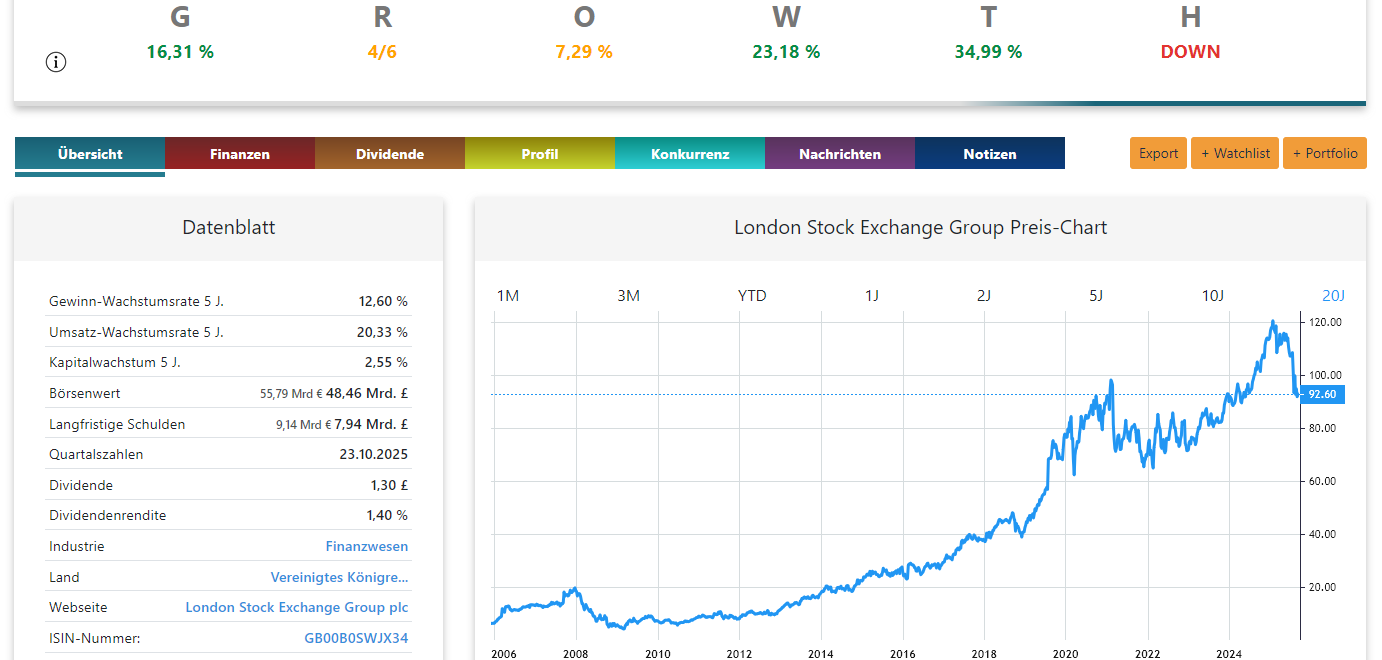Image resolution: width=1382 pixels, height=660 pixels.
Task: Click the 2020 x-axis label
Action: (x=1065, y=653)
